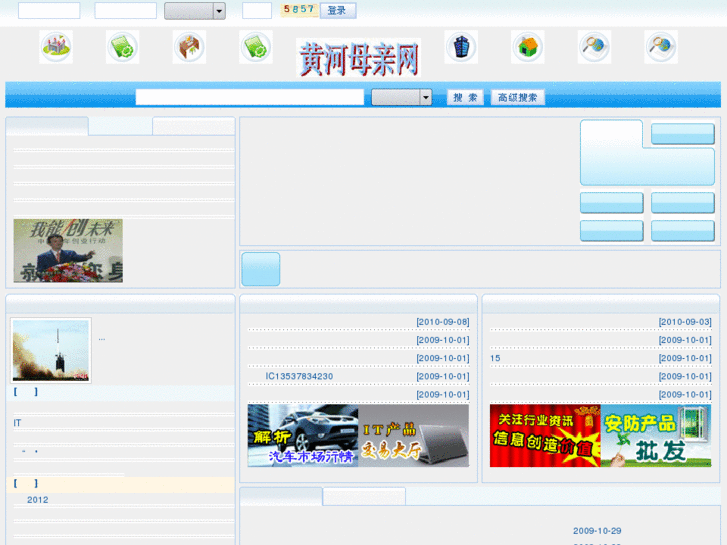Open the search category dropdown
Image resolution: width=727 pixels, height=545 pixels.
tap(402, 97)
